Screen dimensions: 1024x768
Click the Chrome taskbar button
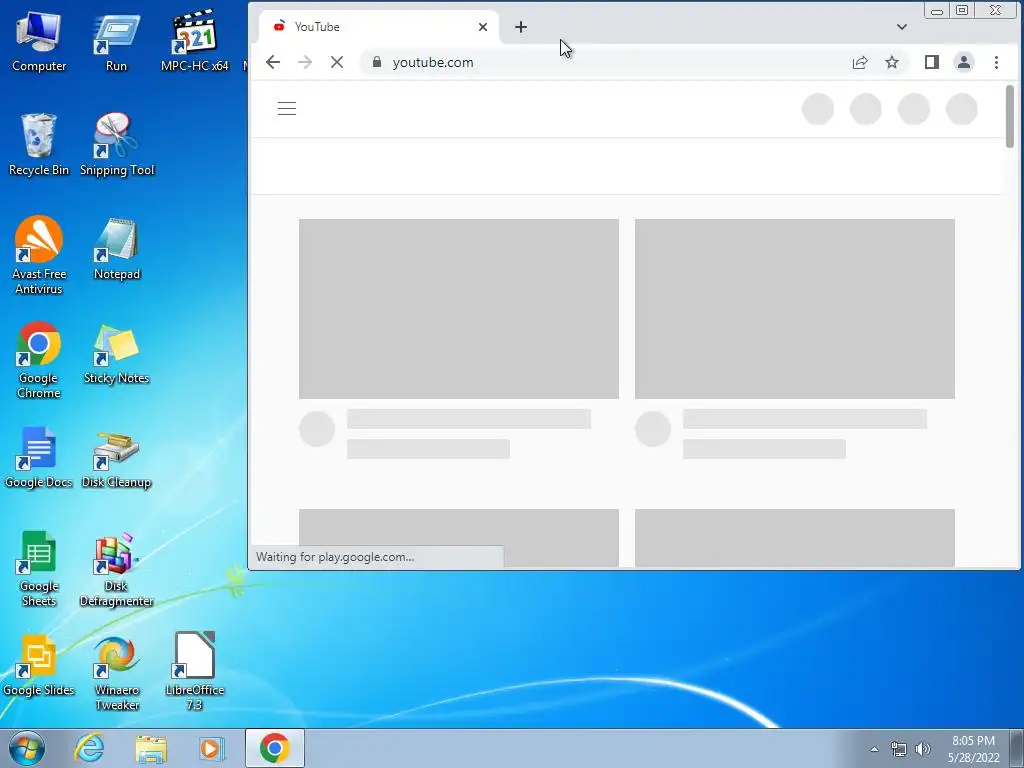(275, 748)
